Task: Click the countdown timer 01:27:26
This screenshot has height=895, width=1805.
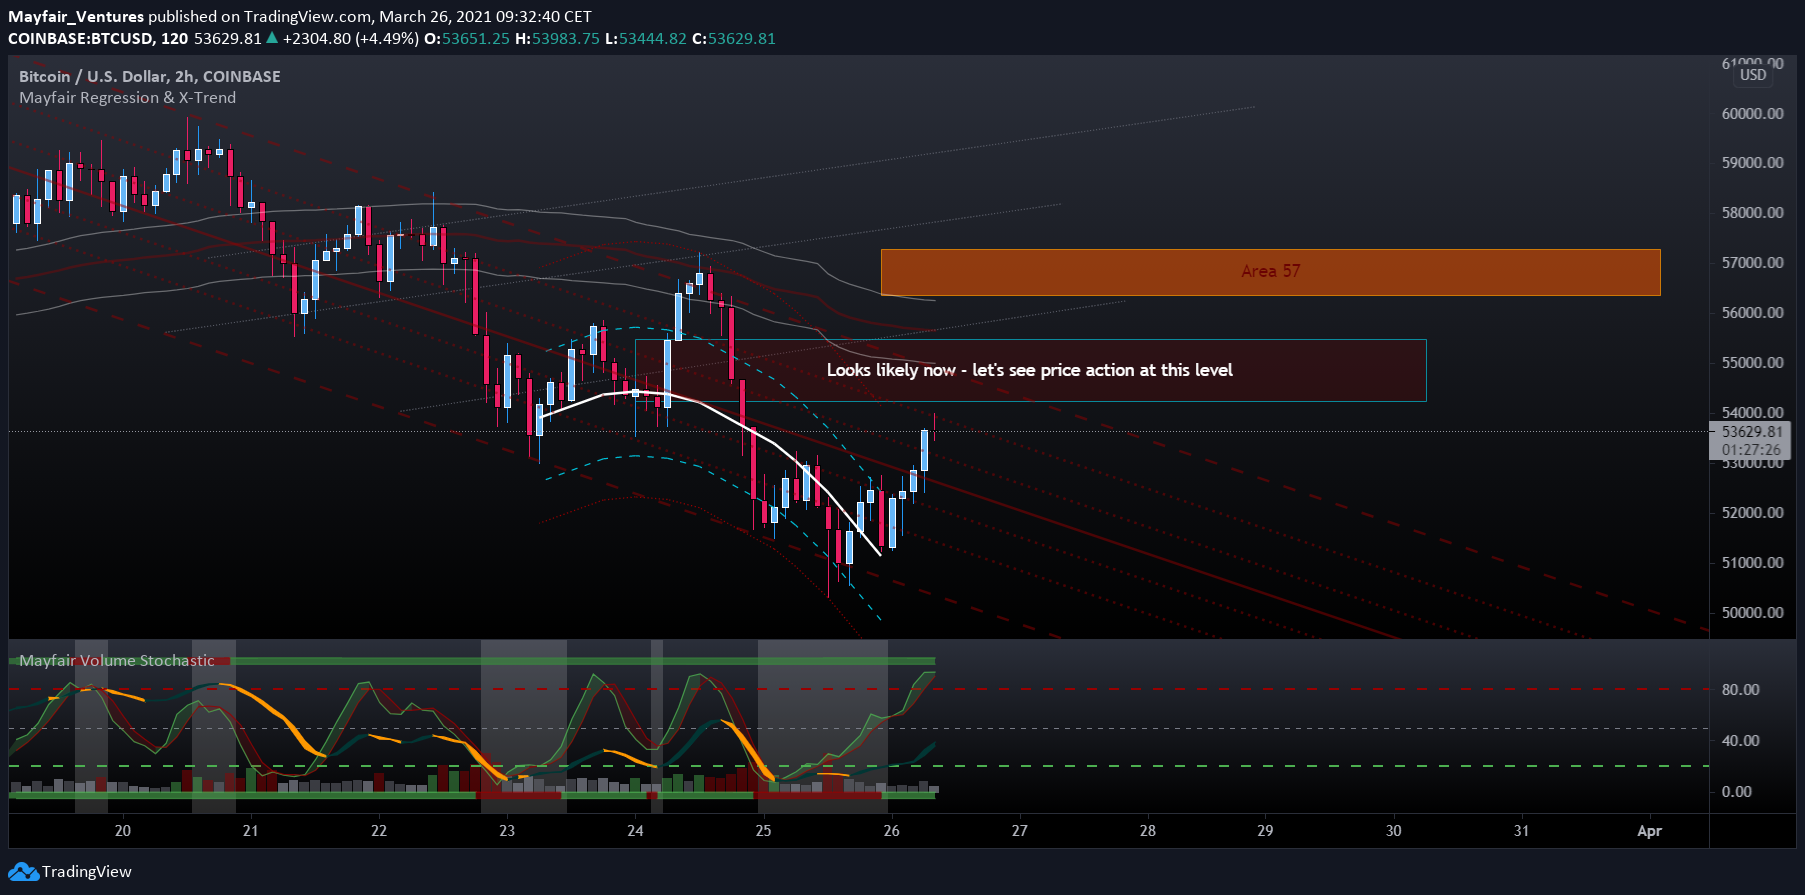Action: tap(1751, 450)
